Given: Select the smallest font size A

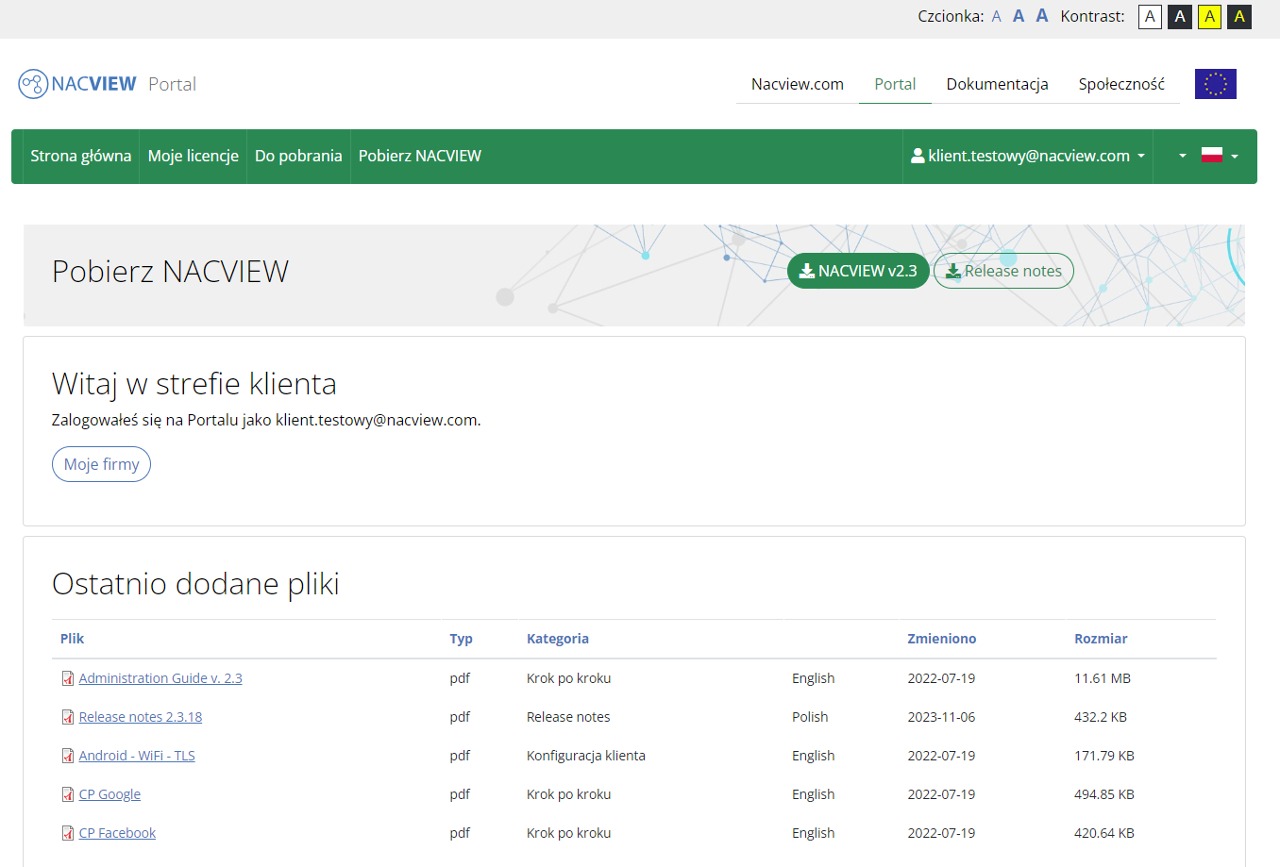Looking at the screenshot, I should [996, 17].
